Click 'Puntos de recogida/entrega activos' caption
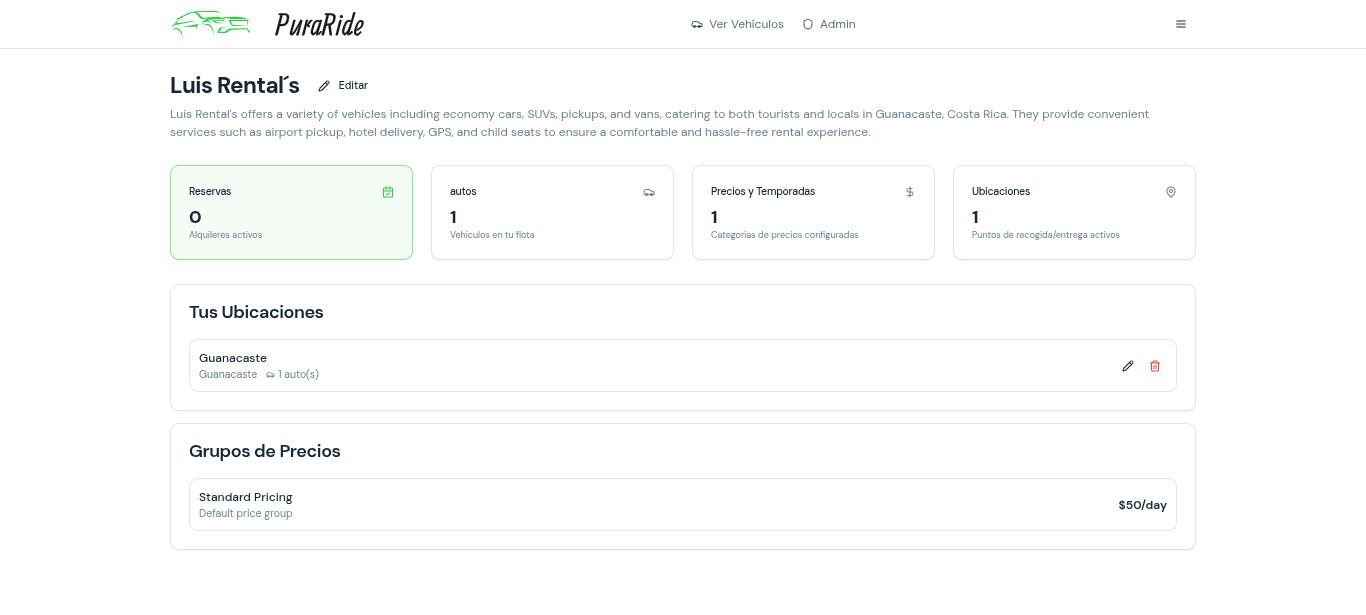 point(1046,235)
